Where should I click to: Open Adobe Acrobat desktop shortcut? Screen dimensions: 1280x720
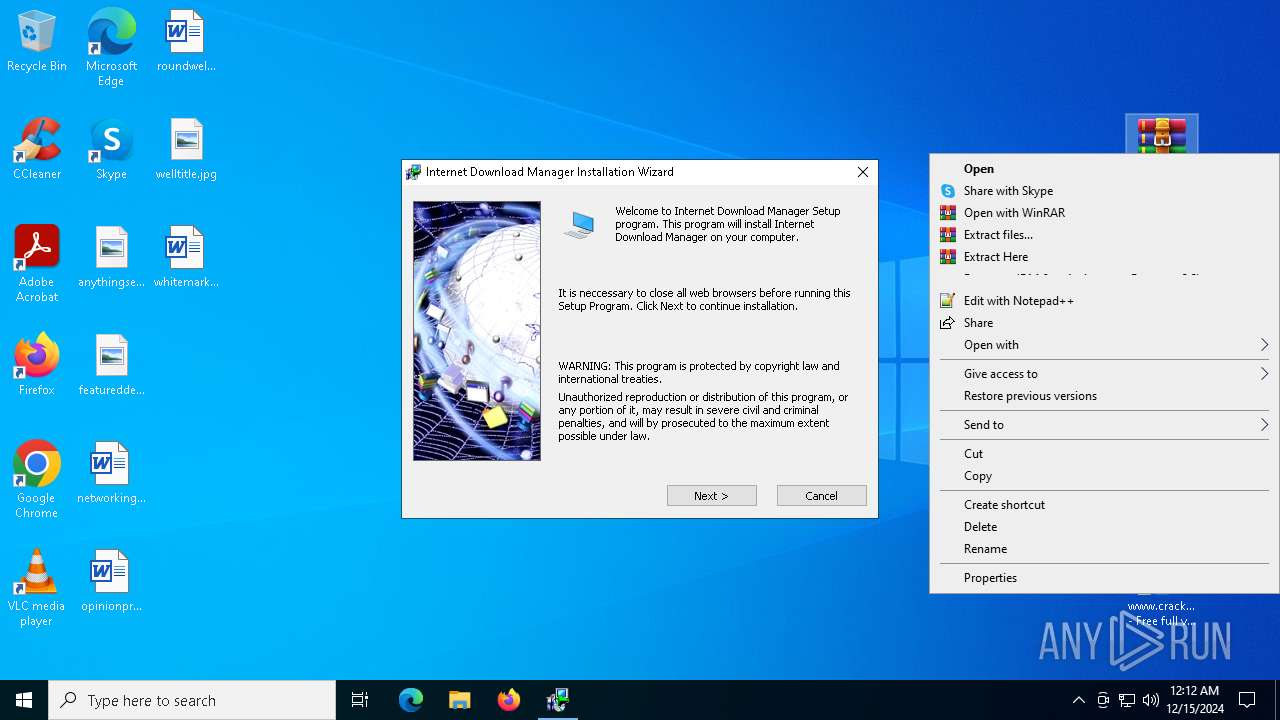coord(37,264)
